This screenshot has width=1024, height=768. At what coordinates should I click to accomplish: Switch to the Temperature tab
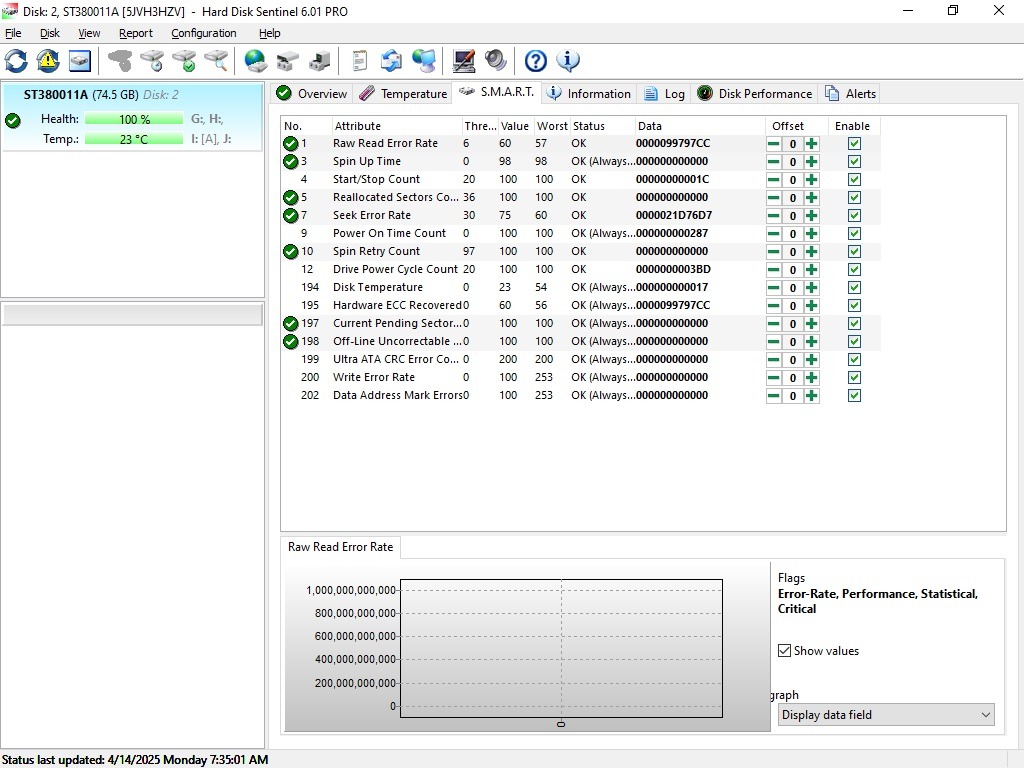point(404,93)
